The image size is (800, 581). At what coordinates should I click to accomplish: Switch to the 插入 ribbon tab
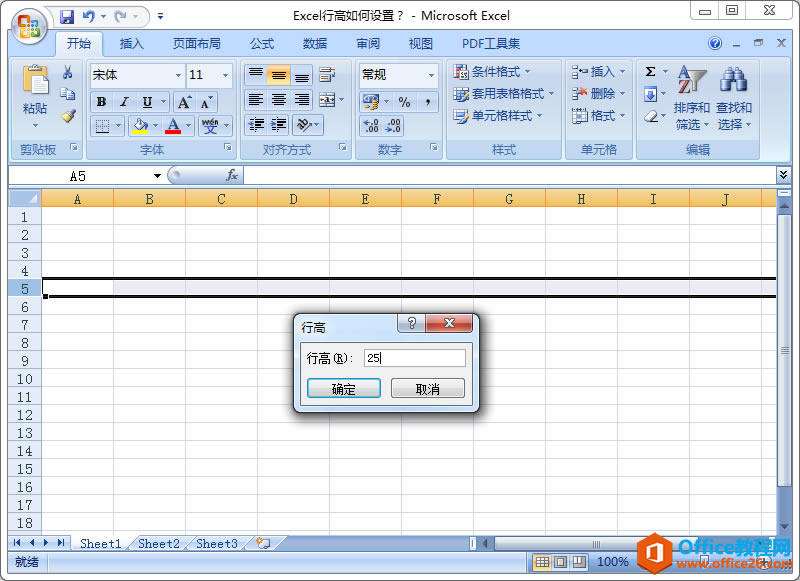[x=131, y=43]
